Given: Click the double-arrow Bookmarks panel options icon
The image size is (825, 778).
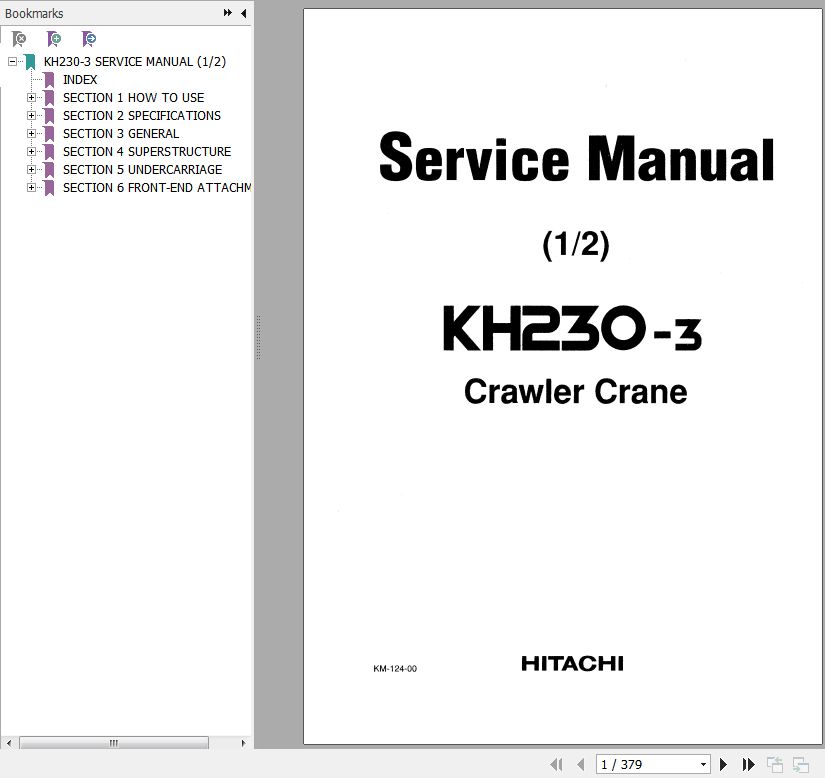Looking at the screenshot, I should click(228, 13).
